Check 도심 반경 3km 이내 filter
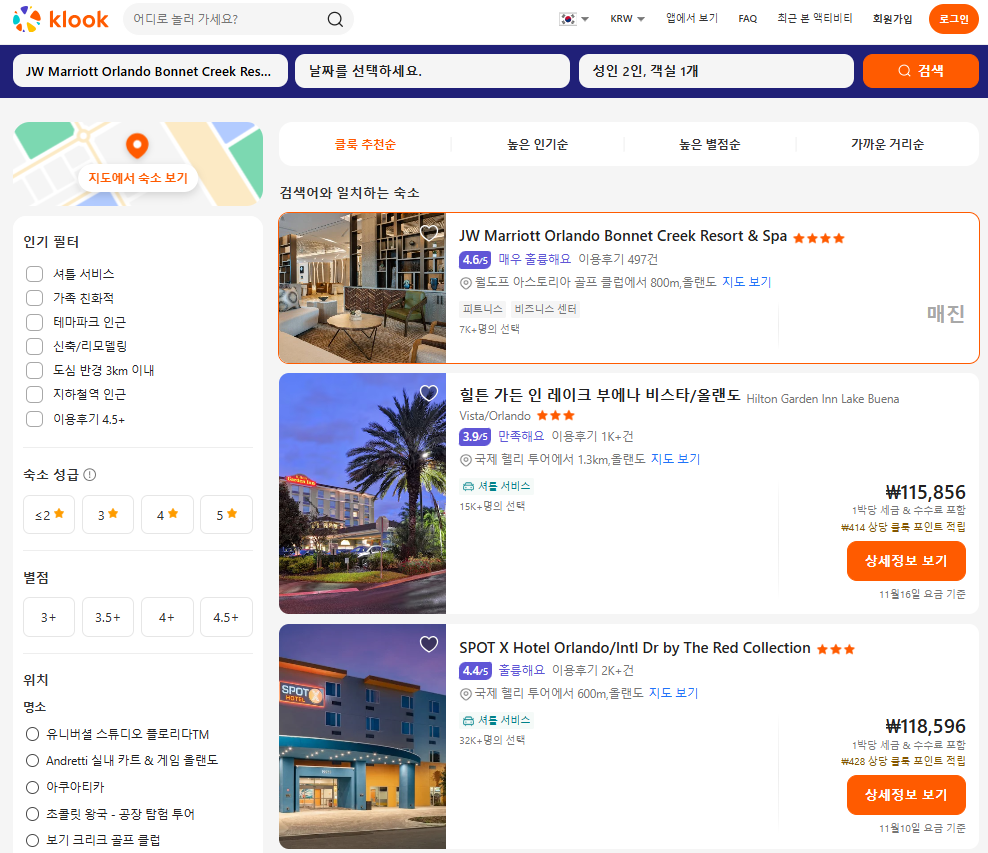The width and height of the screenshot is (988, 853). coord(35,370)
